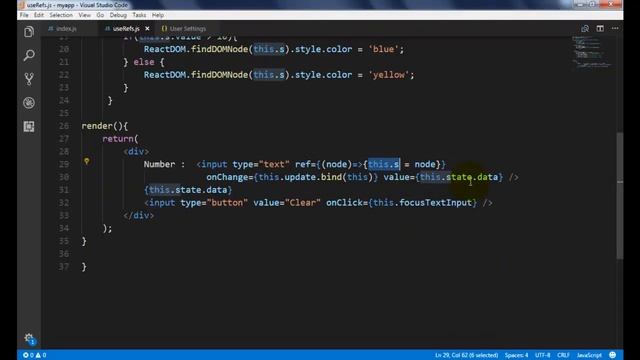Screen dimensions: 640x360
Task: Open the Debug view icon
Action: [29, 103]
